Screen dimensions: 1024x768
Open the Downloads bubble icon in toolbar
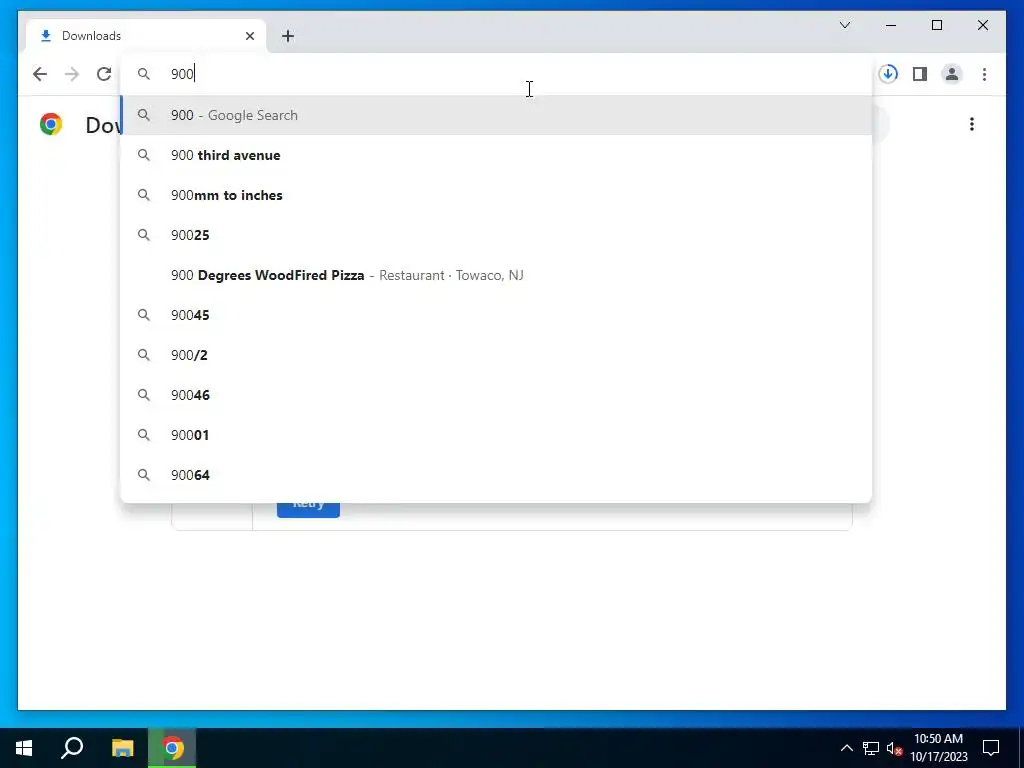click(888, 74)
